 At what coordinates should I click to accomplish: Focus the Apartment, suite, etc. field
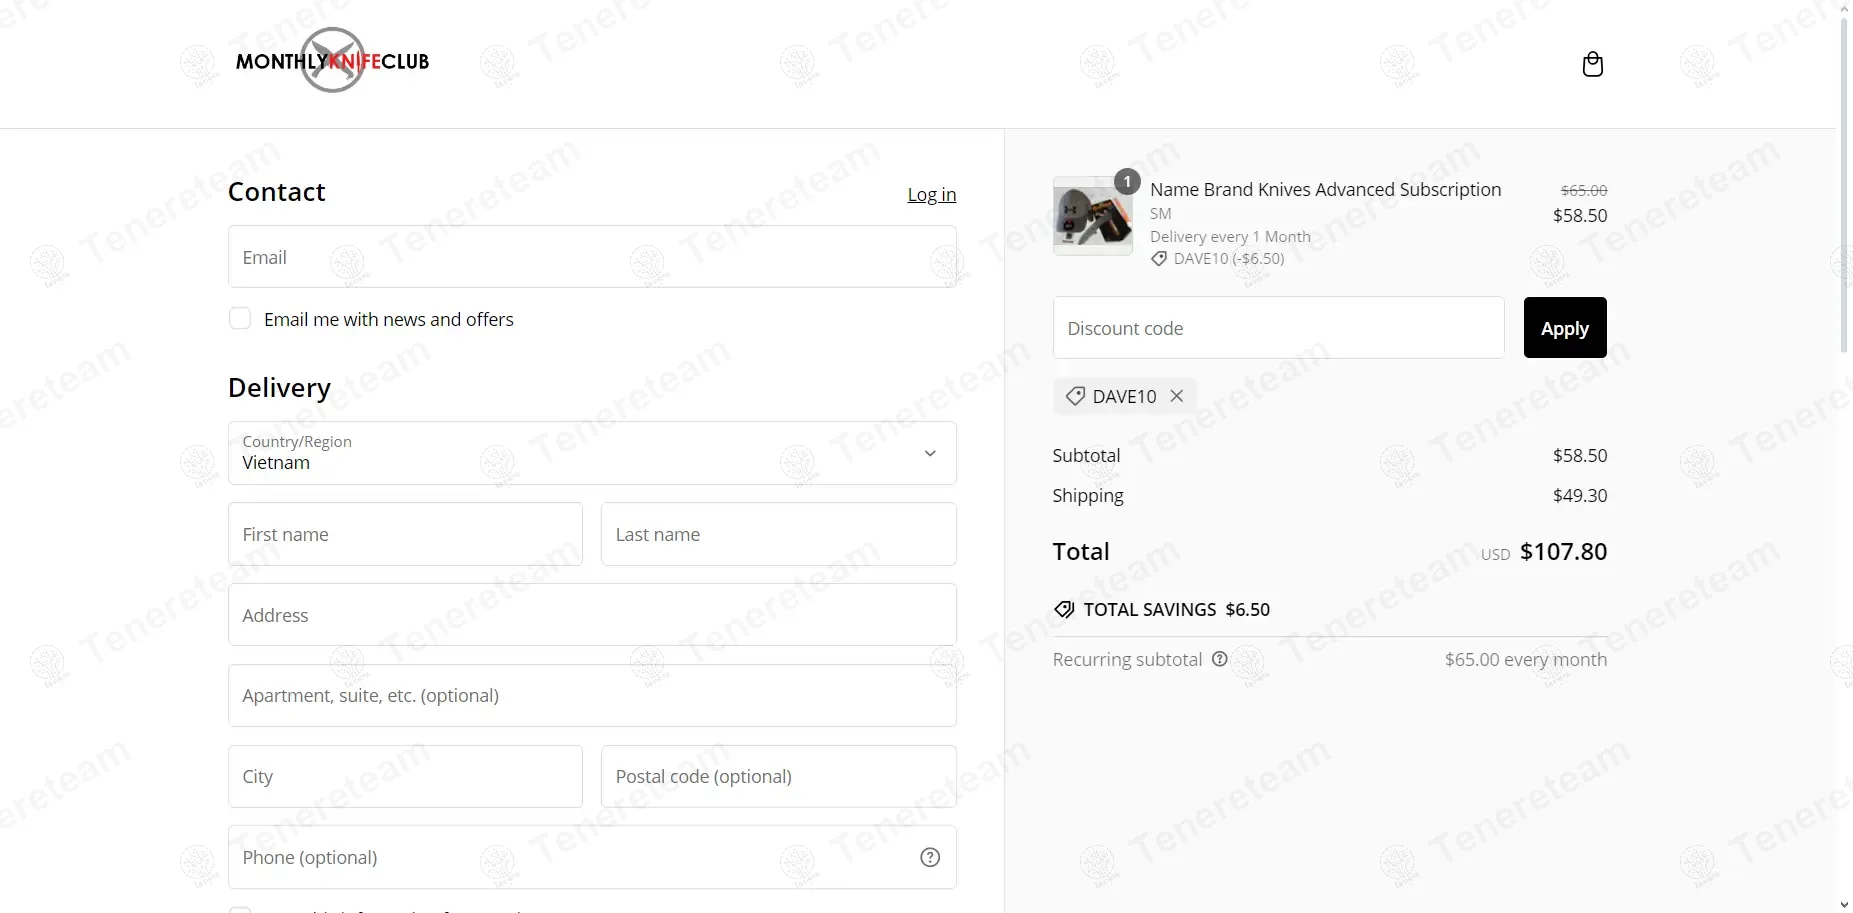[x=592, y=695]
